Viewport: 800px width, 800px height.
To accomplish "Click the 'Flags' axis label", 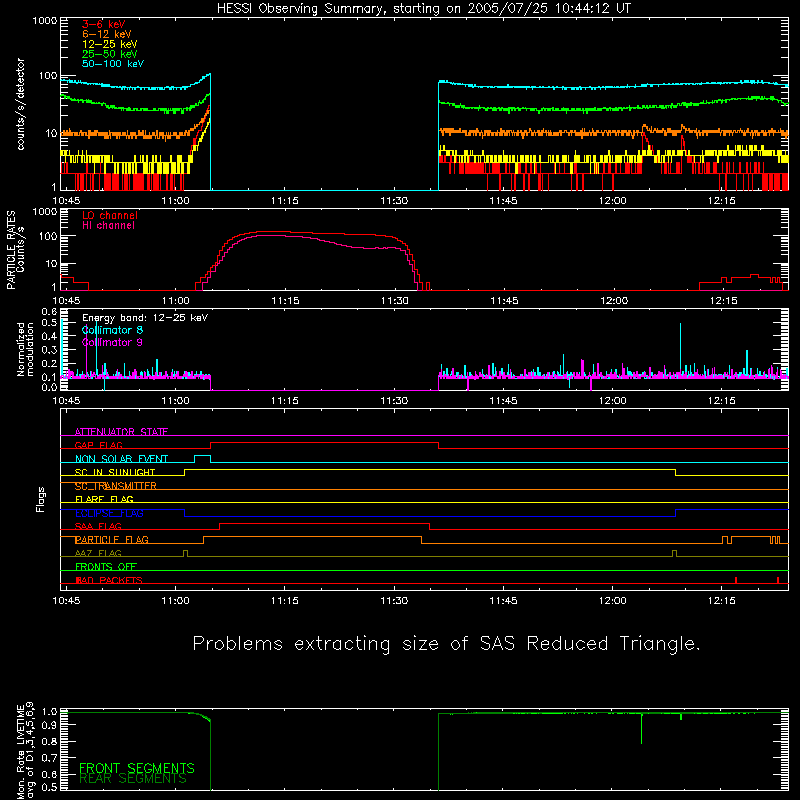I will click(40, 499).
